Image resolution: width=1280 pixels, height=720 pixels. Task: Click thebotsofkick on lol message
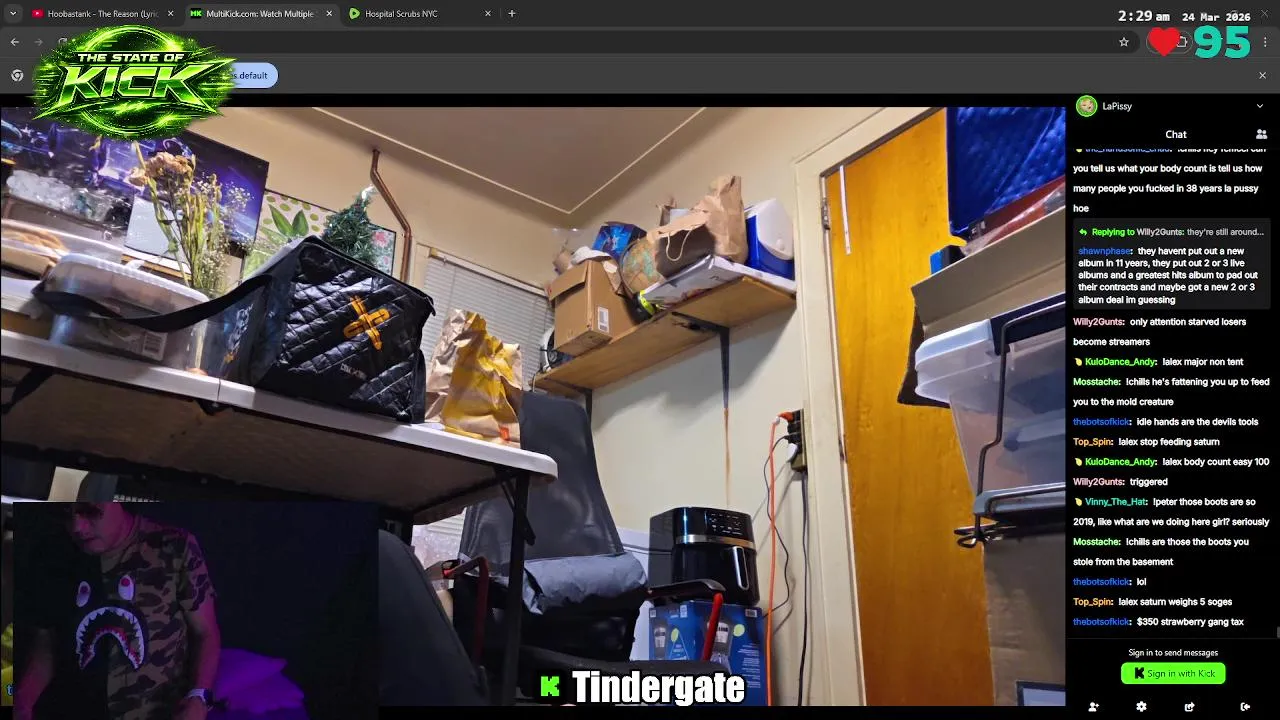tap(1101, 582)
